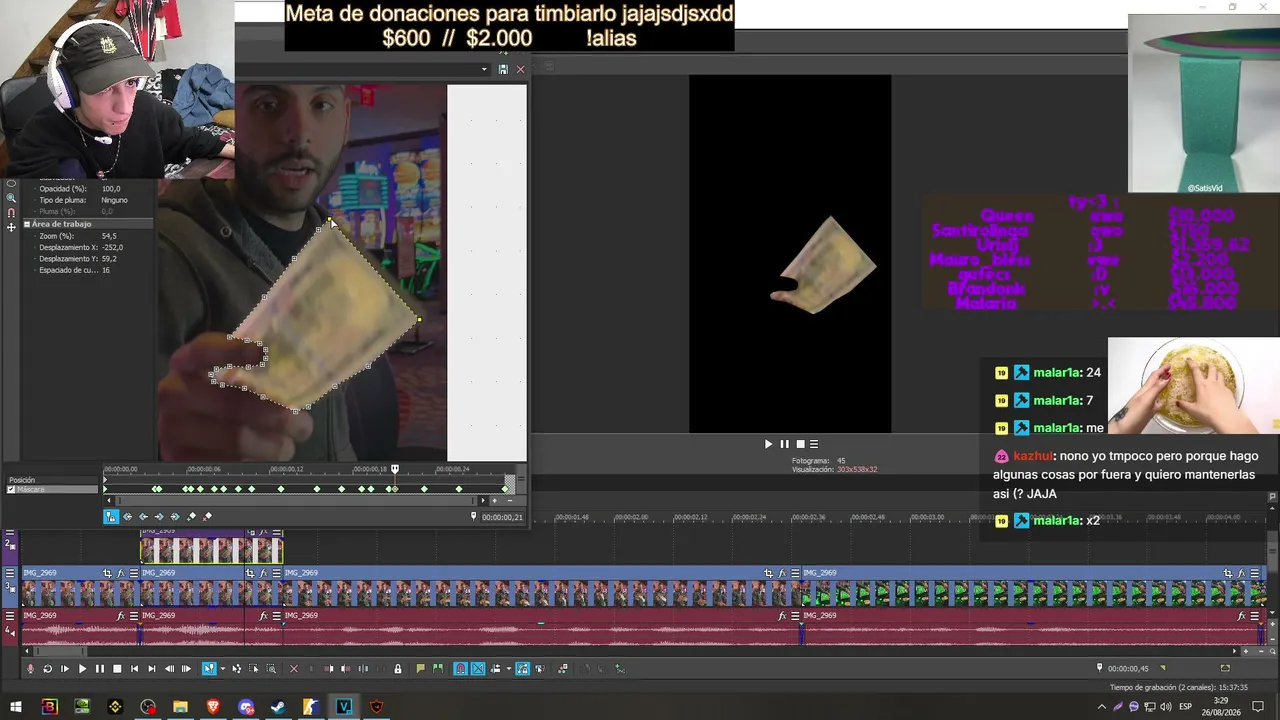Toggle the padlock lock event button
This screenshot has width=1280, height=720.
click(398, 669)
